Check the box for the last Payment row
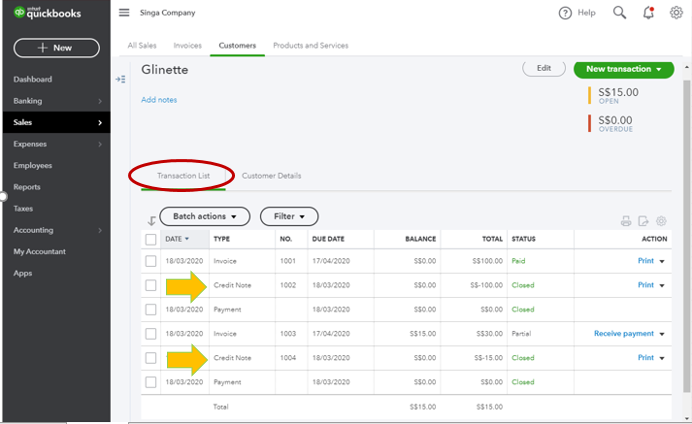Image resolution: width=692 pixels, height=424 pixels. (150, 382)
